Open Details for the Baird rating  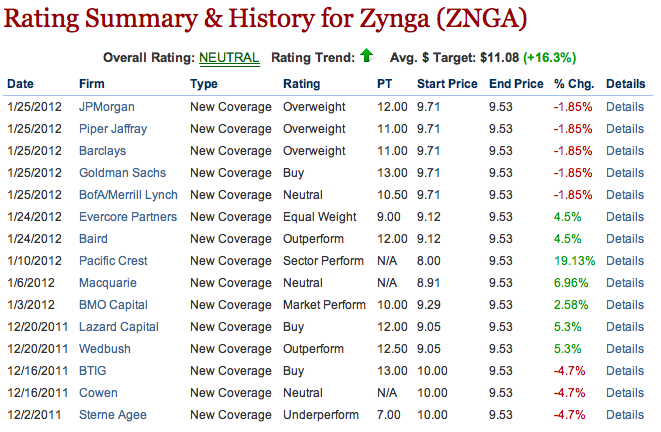point(625,238)
